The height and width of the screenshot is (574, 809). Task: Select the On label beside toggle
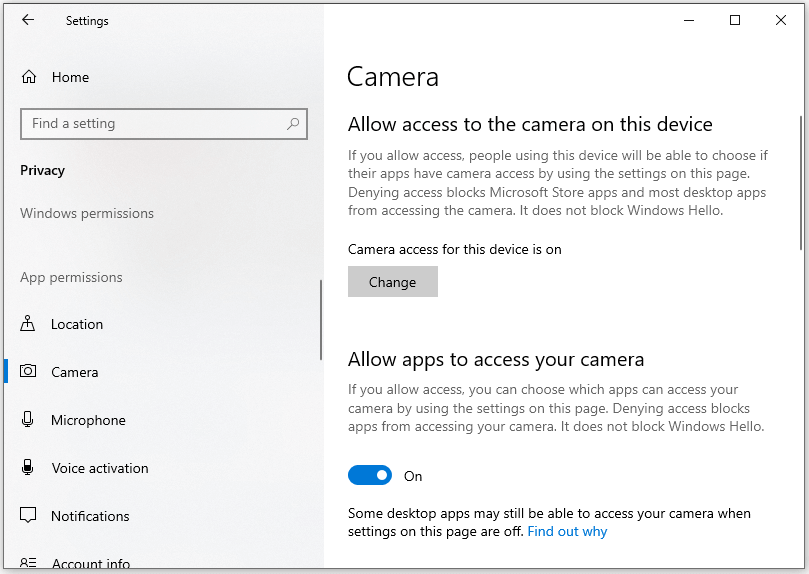(x=413, y=477)
